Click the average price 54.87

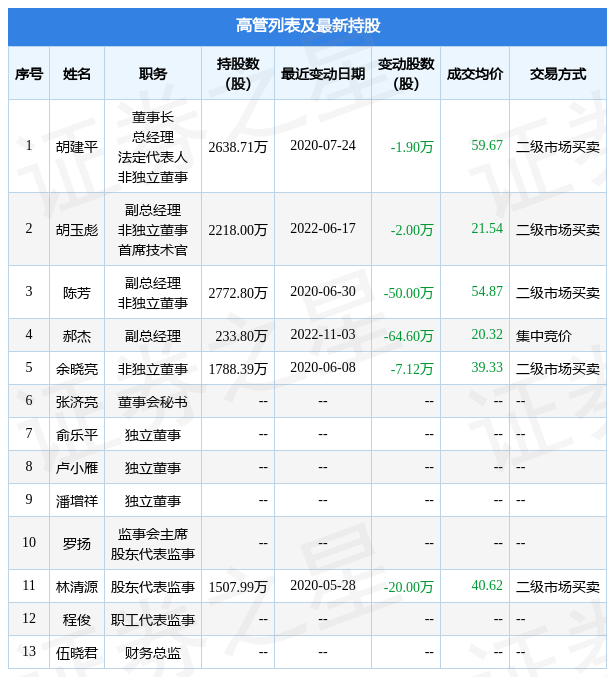(x=487, y=291)
